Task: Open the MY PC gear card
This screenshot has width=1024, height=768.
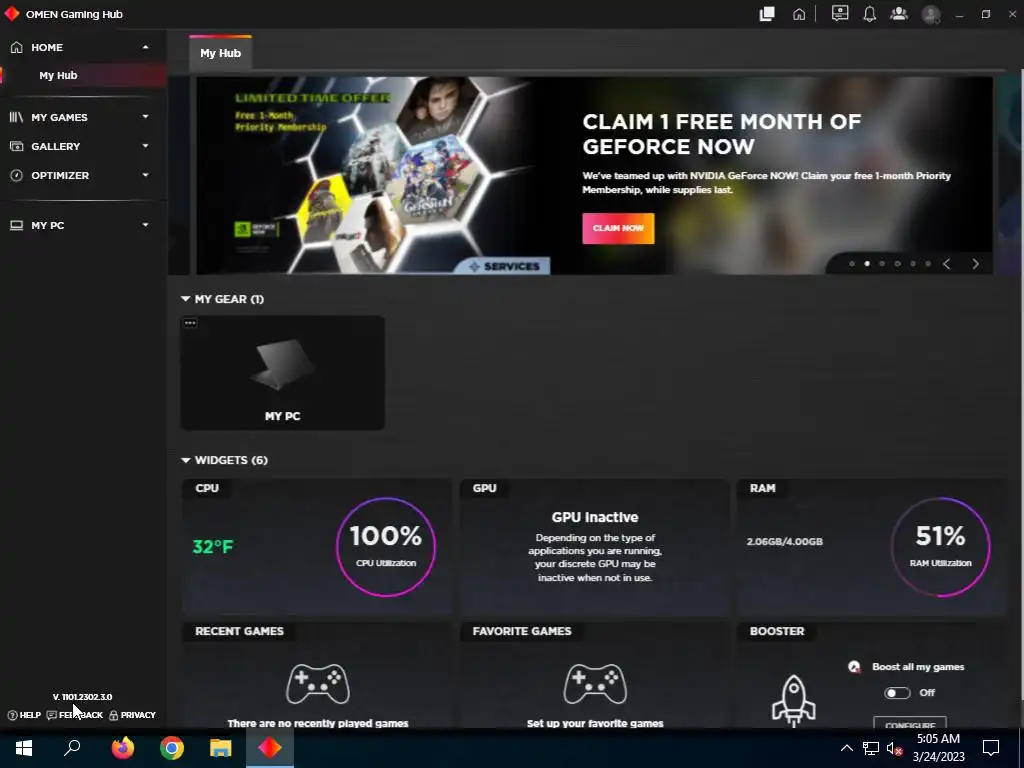Action: [282, 373]
